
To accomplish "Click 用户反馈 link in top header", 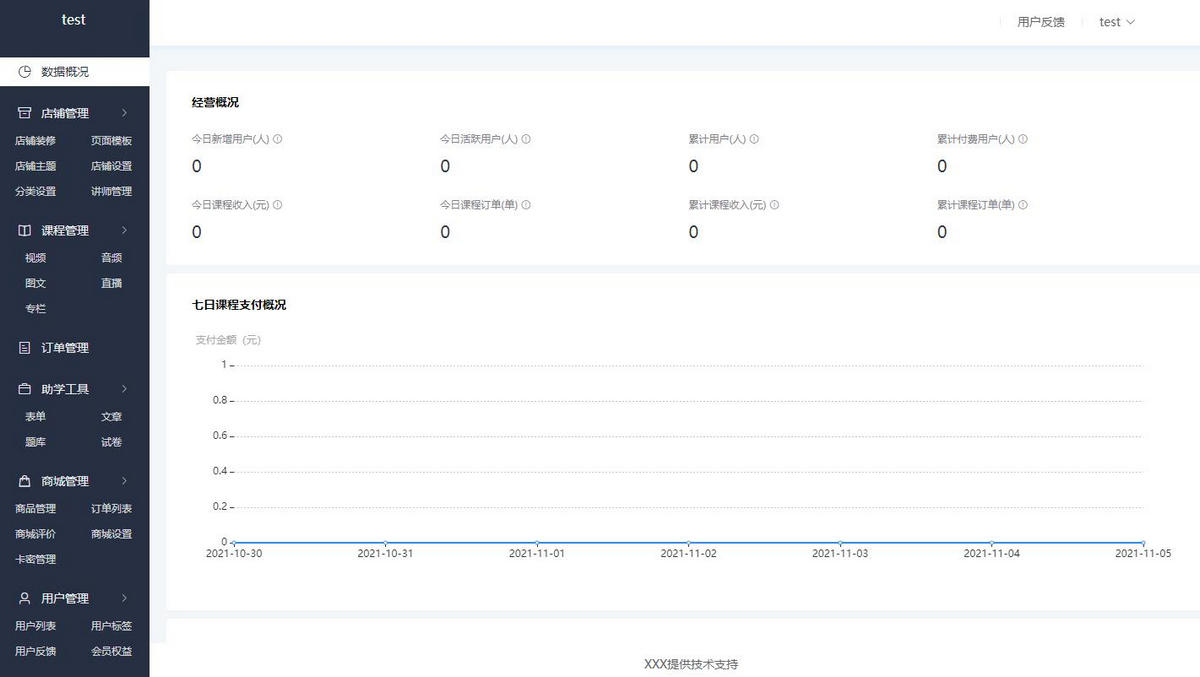I will [1041, 22].
